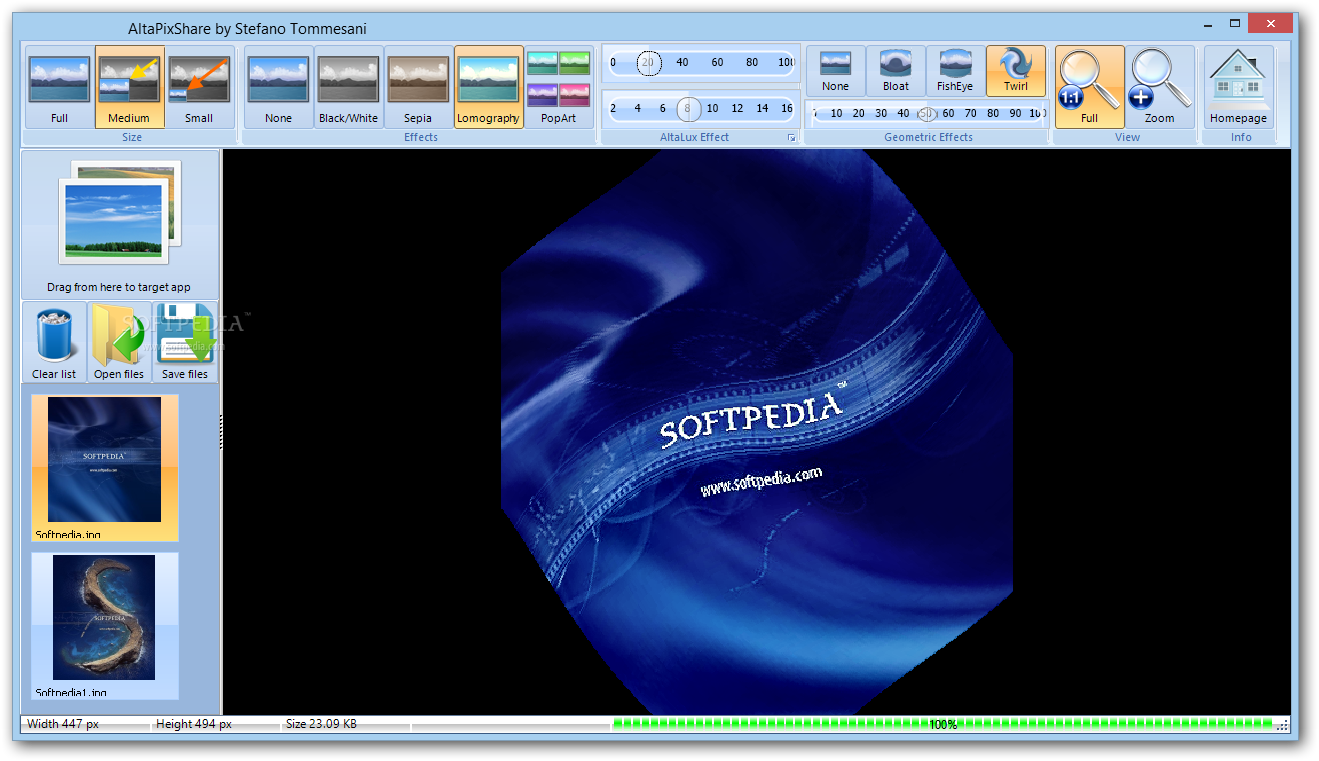Click the View group label
Screen dimensions: 1319x761
point(1127,137)
